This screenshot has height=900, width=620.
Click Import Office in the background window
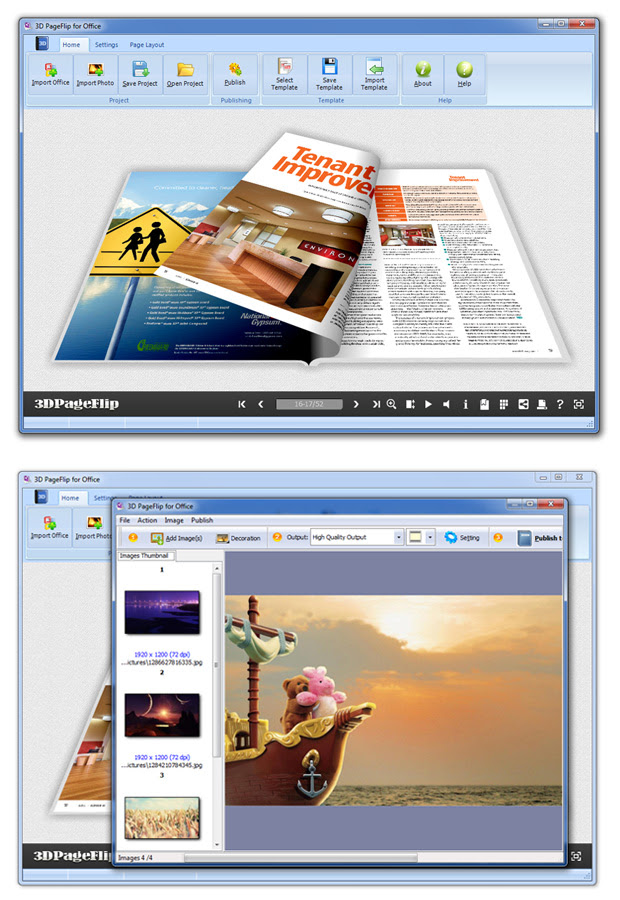pos(49,527)
